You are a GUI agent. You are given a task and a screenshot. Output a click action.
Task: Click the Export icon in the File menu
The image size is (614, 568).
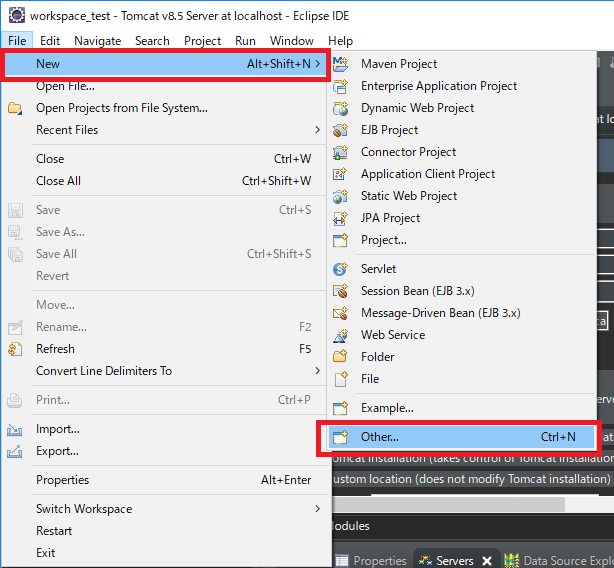tap(15, 451)
